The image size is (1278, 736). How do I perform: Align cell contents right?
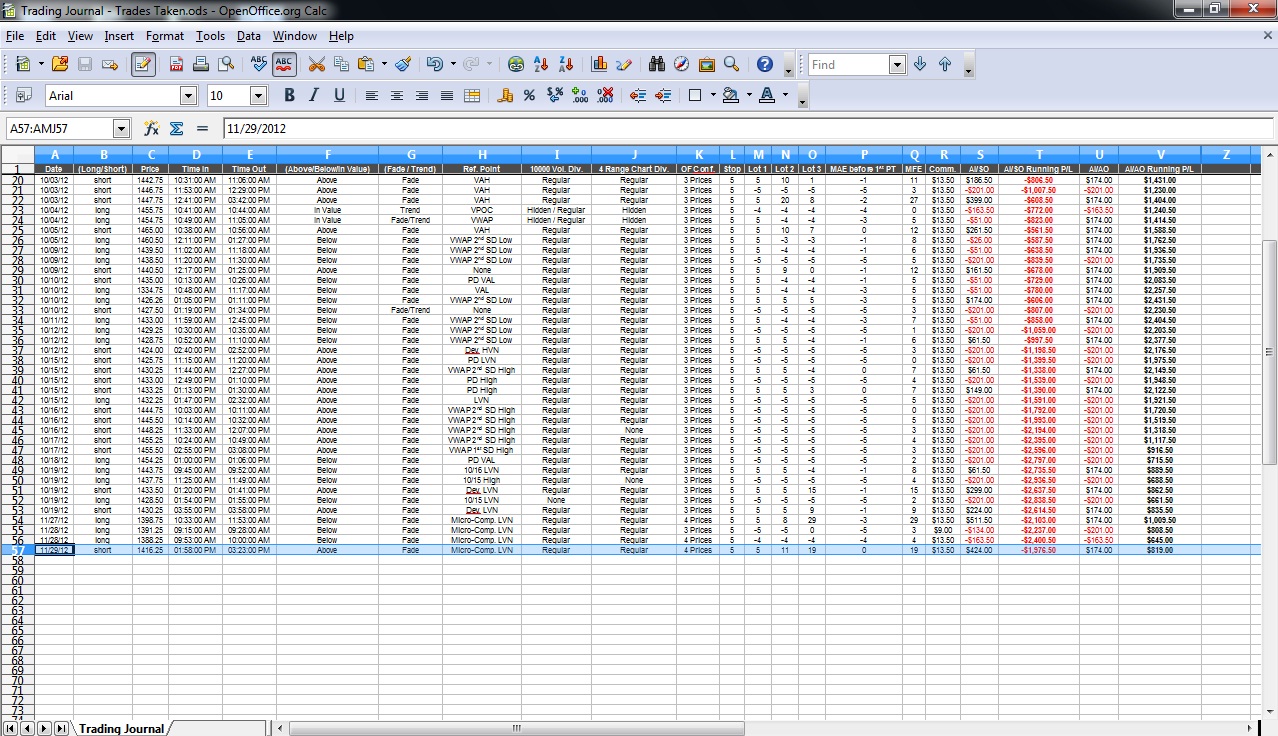coord(422,95)
